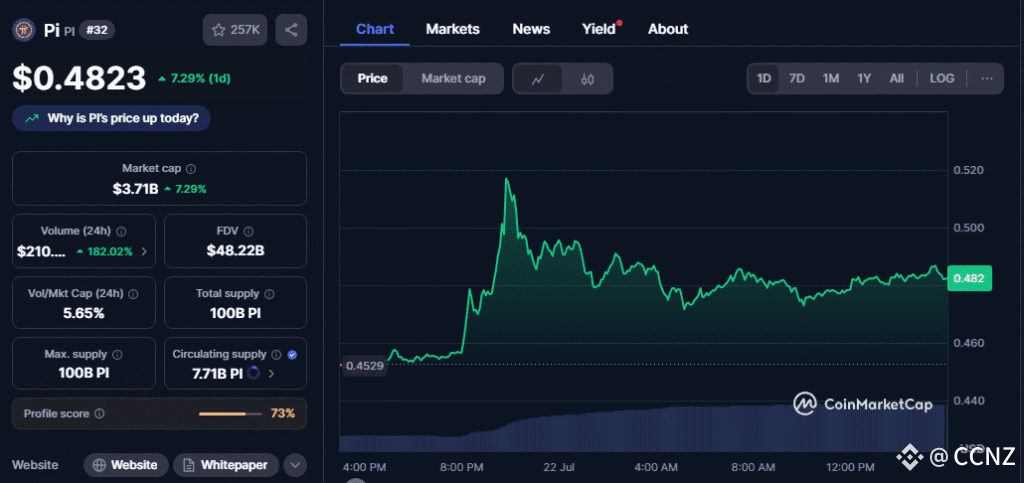The width and height of the screenshot is (1024, 483).
Task: Switch to the About tab
Action: [x=668, y=29]
